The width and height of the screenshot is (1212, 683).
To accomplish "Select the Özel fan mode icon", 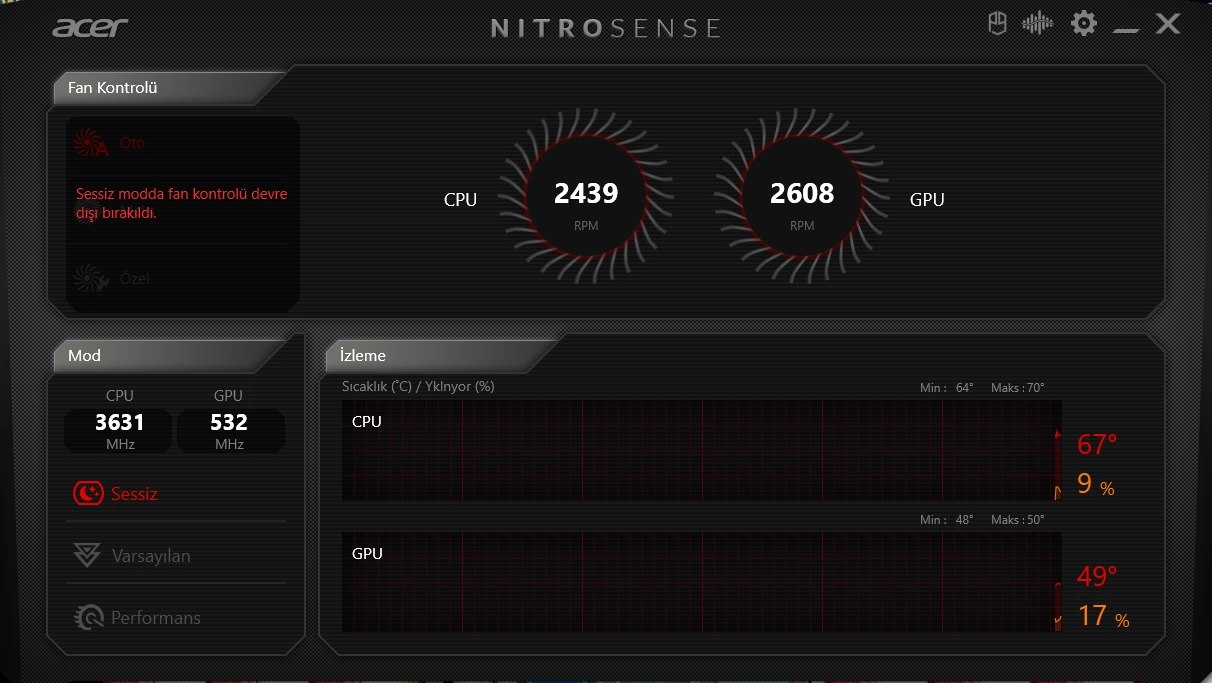I will pos(90,278).
